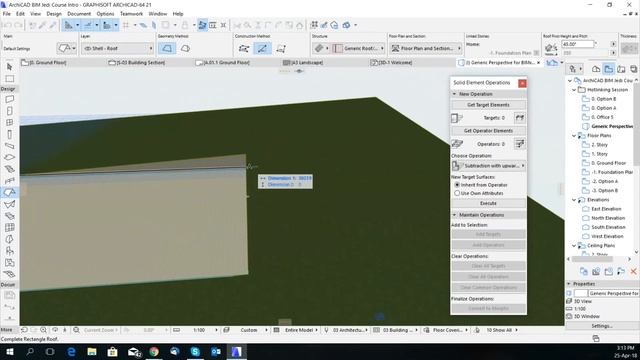The width and height of the screenshot is (640, 360).
Task: Click the Redo icon in the toolbar
Action: (18, 25)
